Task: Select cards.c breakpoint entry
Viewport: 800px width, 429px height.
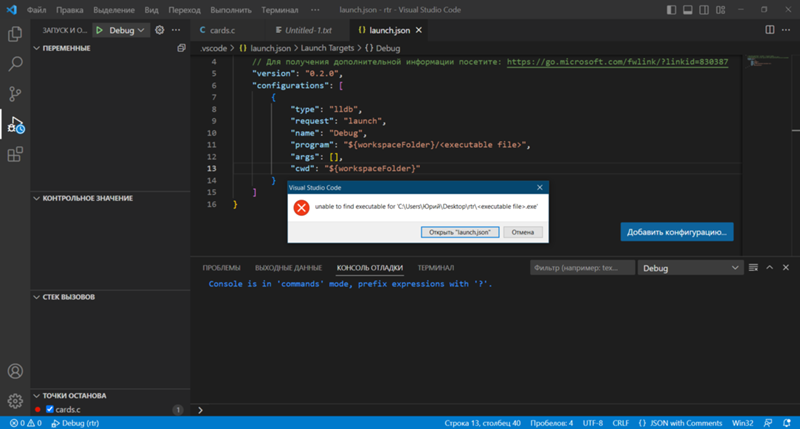Action: click(110, 409)
